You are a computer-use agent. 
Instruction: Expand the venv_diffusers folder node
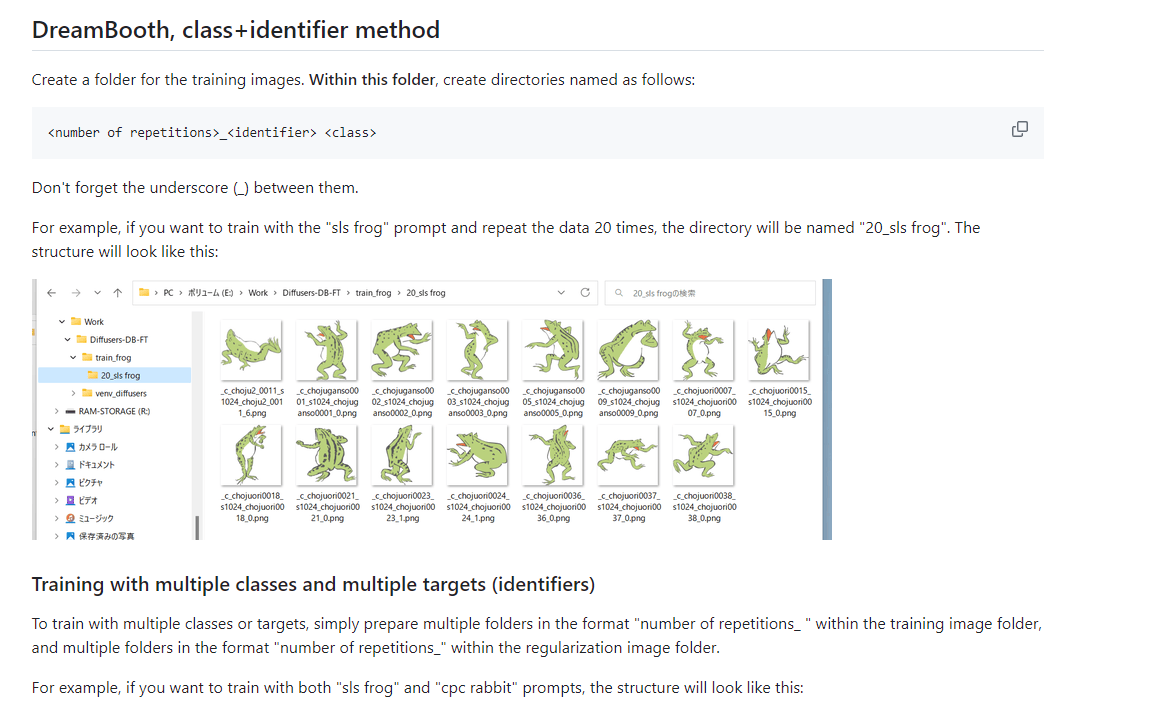click(74, 393)
